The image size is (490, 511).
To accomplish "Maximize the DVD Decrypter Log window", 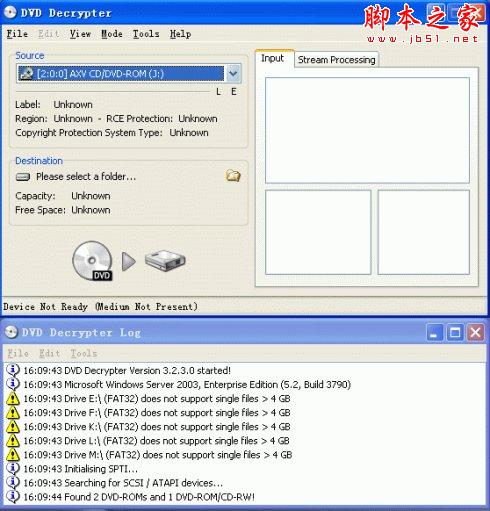I will click(x=455, y=332).
